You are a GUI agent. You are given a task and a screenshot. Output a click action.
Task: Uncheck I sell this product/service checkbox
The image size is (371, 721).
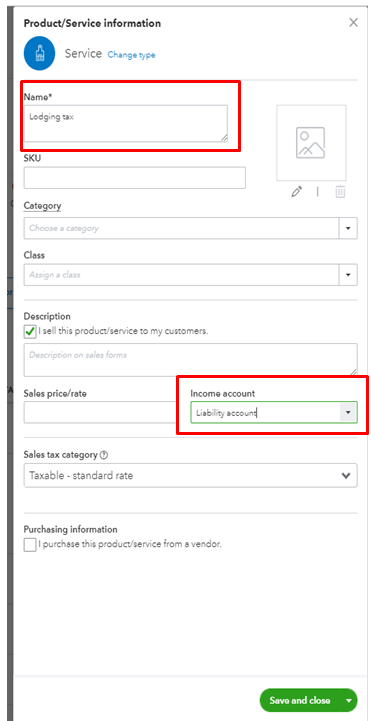pyautogui.click(x=30, y=331)
